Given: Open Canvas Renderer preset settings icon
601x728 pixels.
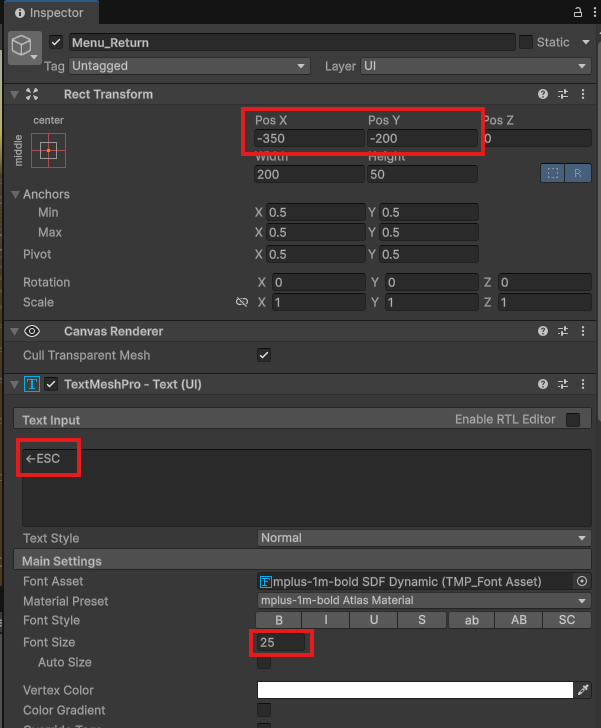Looking at the screenshot, I should point(563,331).
